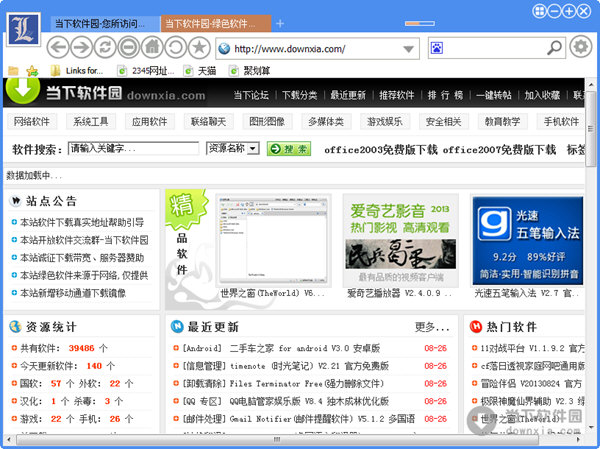Click the green 搜索 button

pyautogui.click(x=289, y=149)
